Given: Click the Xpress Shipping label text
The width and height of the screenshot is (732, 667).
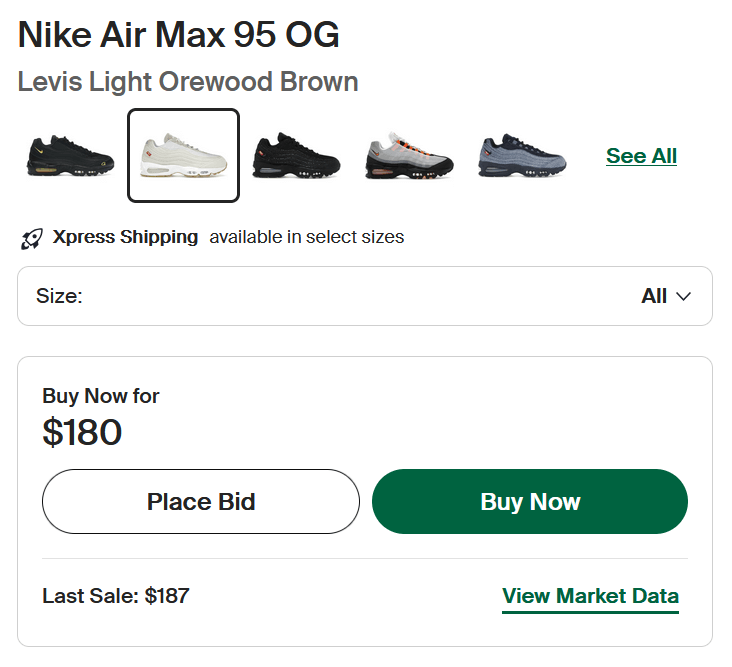Looking at the screenshot, I should (125, 238).
